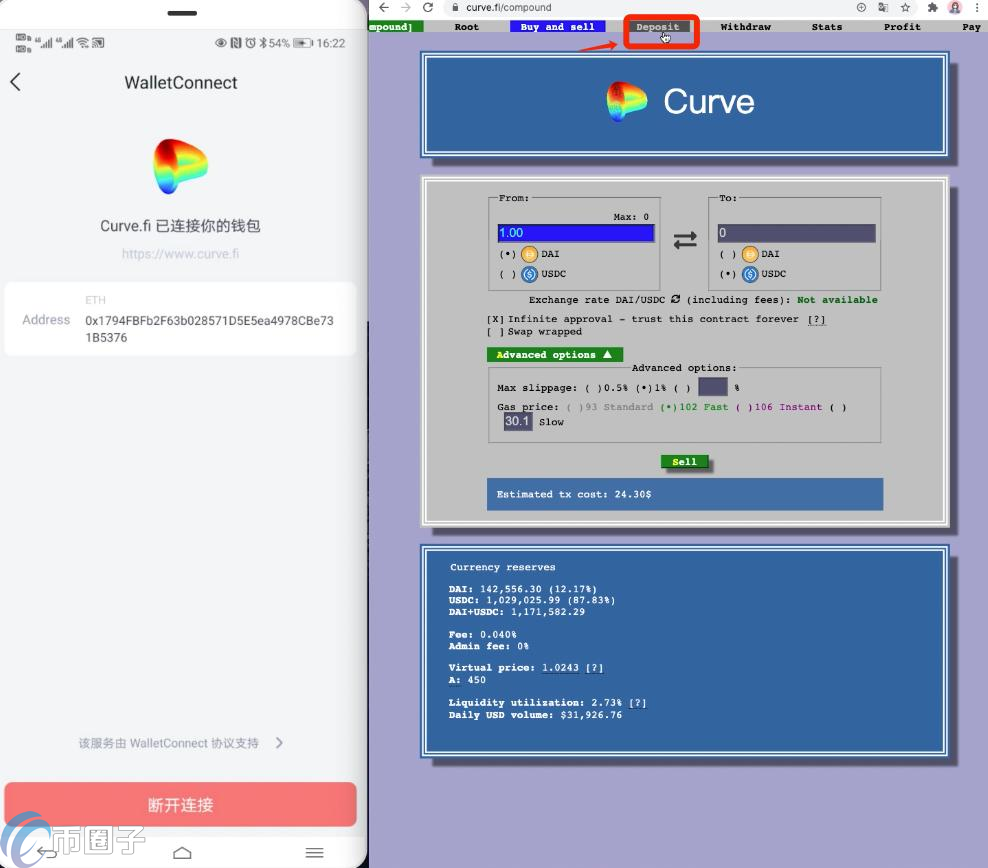Image resolution: width=988 pixels, height=868 pixels.
Task: Select 102 Fast gas price
Action: pos(669,408)
